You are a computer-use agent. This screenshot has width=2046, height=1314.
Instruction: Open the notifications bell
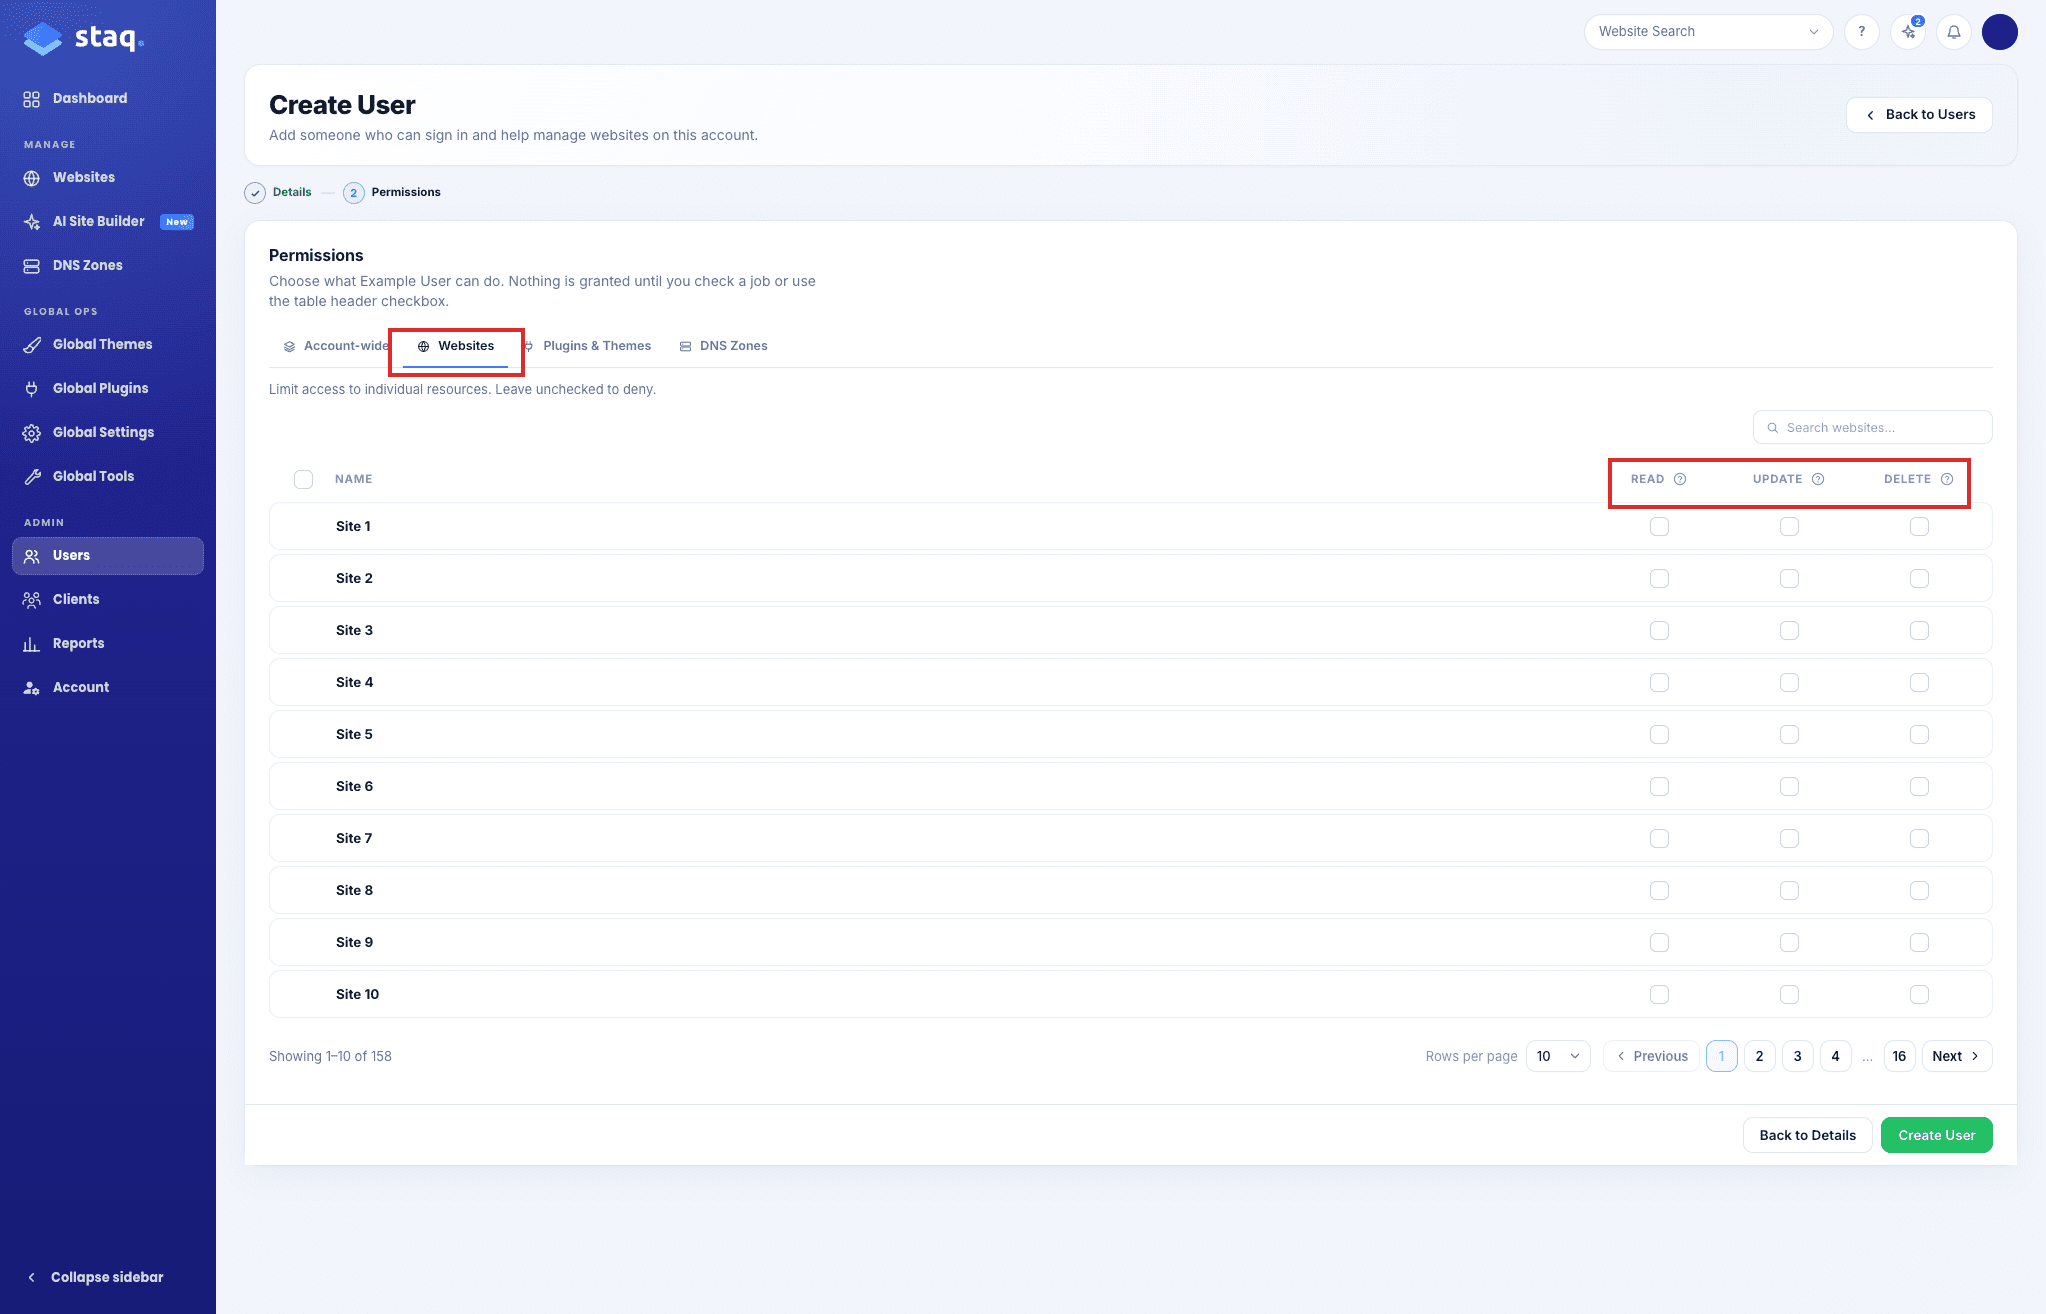click(x=1953, y=32)
